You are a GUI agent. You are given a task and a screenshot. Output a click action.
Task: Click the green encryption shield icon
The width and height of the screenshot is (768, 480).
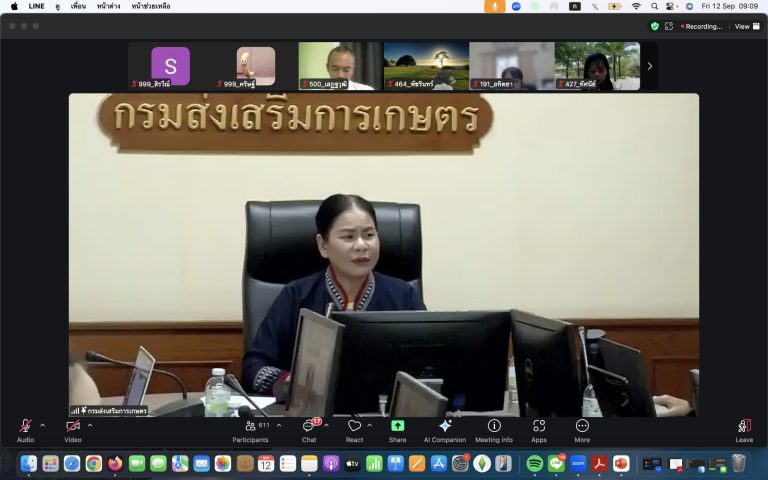tap(655, 26)
